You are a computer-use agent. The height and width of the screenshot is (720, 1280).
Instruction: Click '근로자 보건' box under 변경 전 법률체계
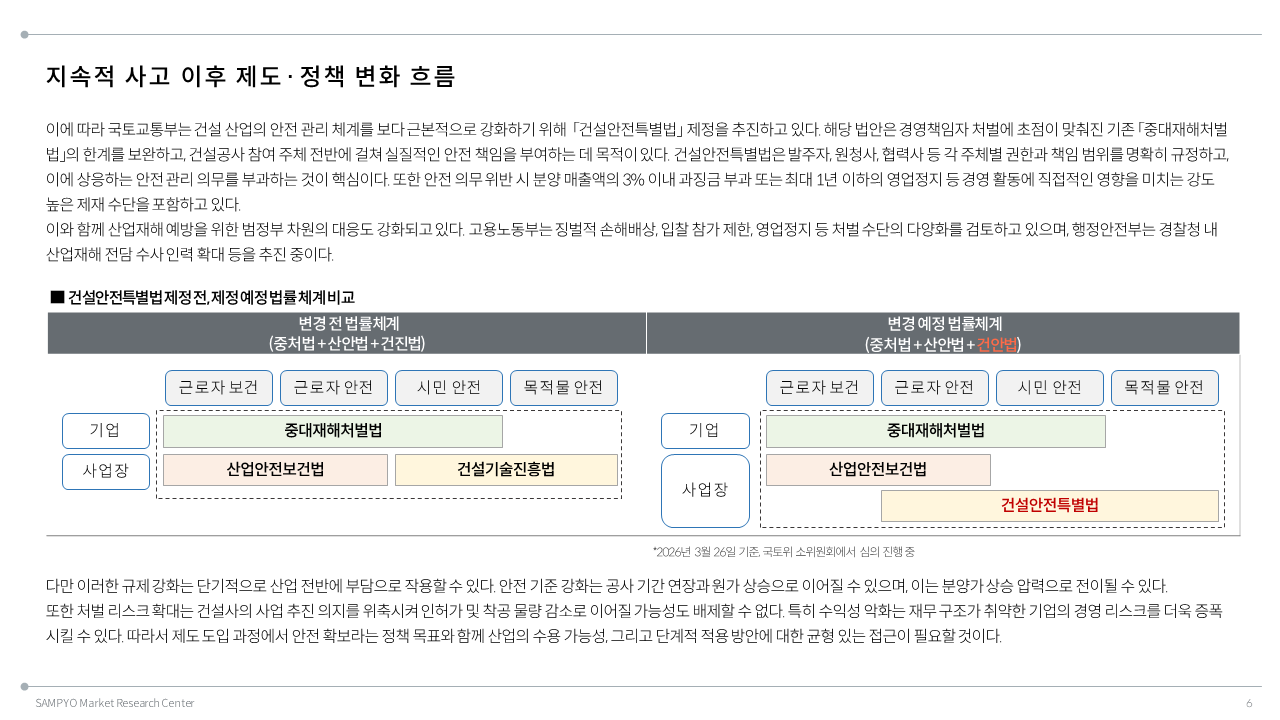(218, 388)
